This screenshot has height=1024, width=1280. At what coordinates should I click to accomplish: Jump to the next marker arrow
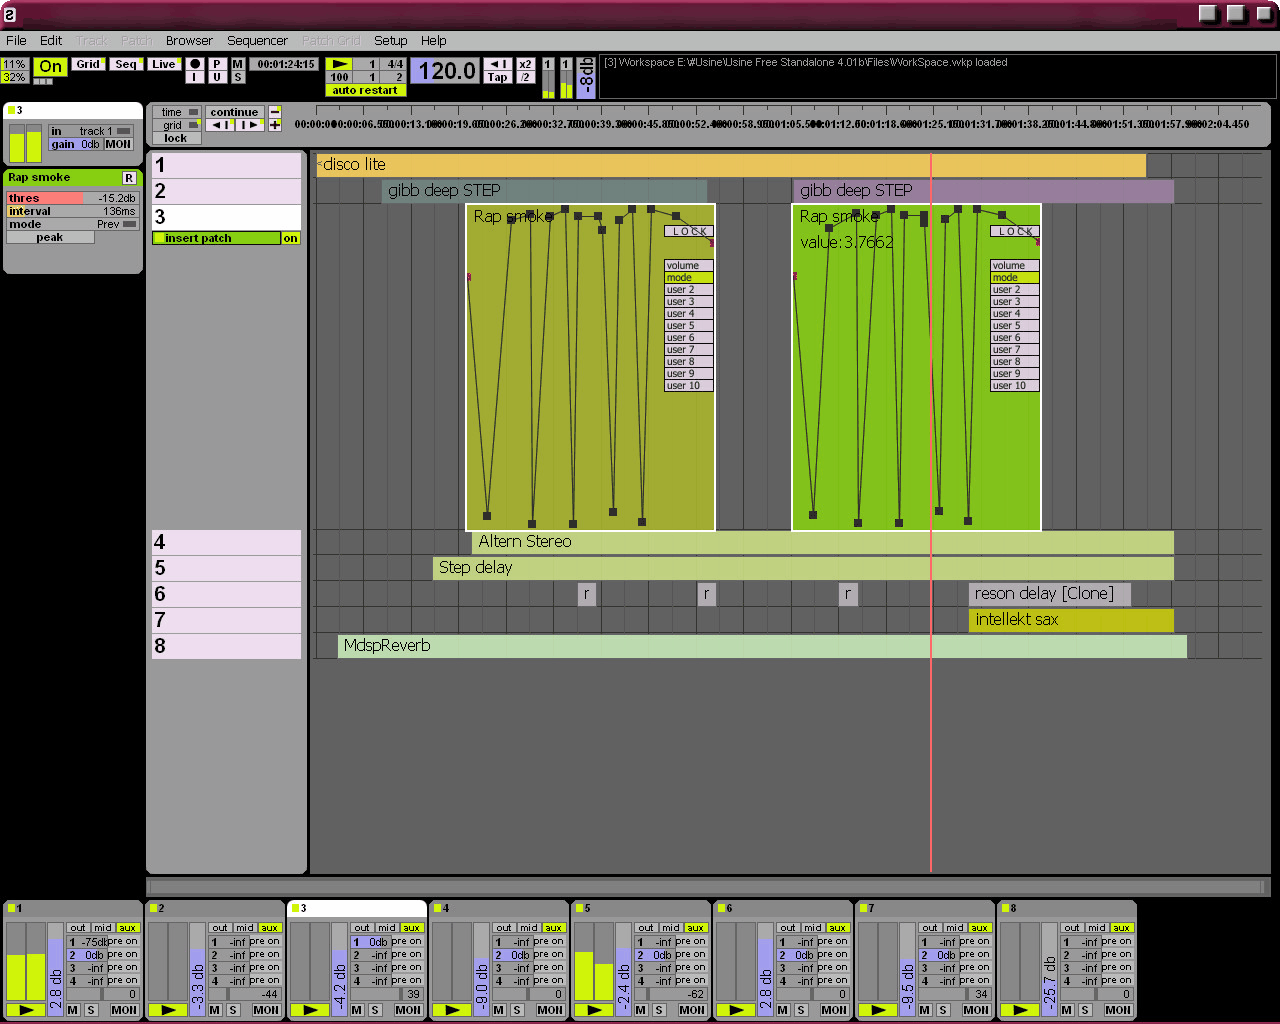249,126
